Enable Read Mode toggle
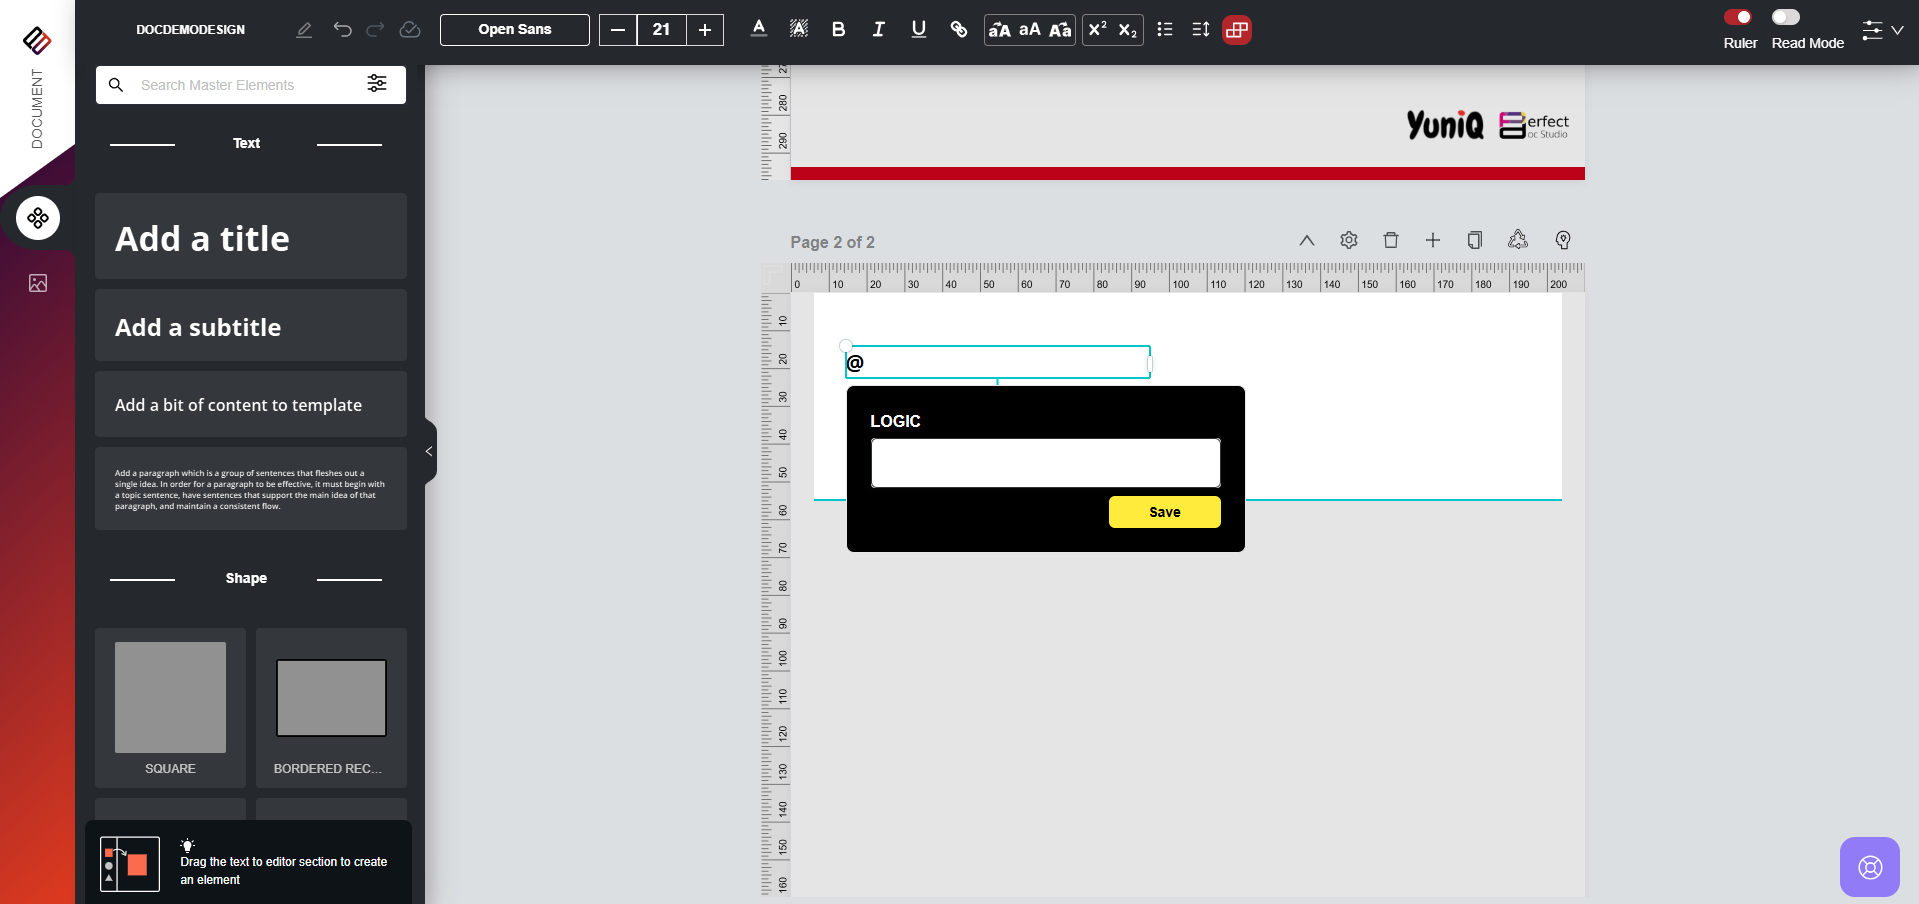The height and width of the screenshot is (904, 1919). (x=1786, y=17)
